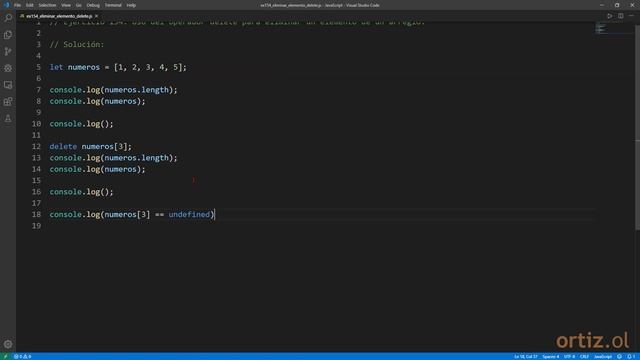
Task: Click 'console.log();' on line 16
Action: point(82,191)
